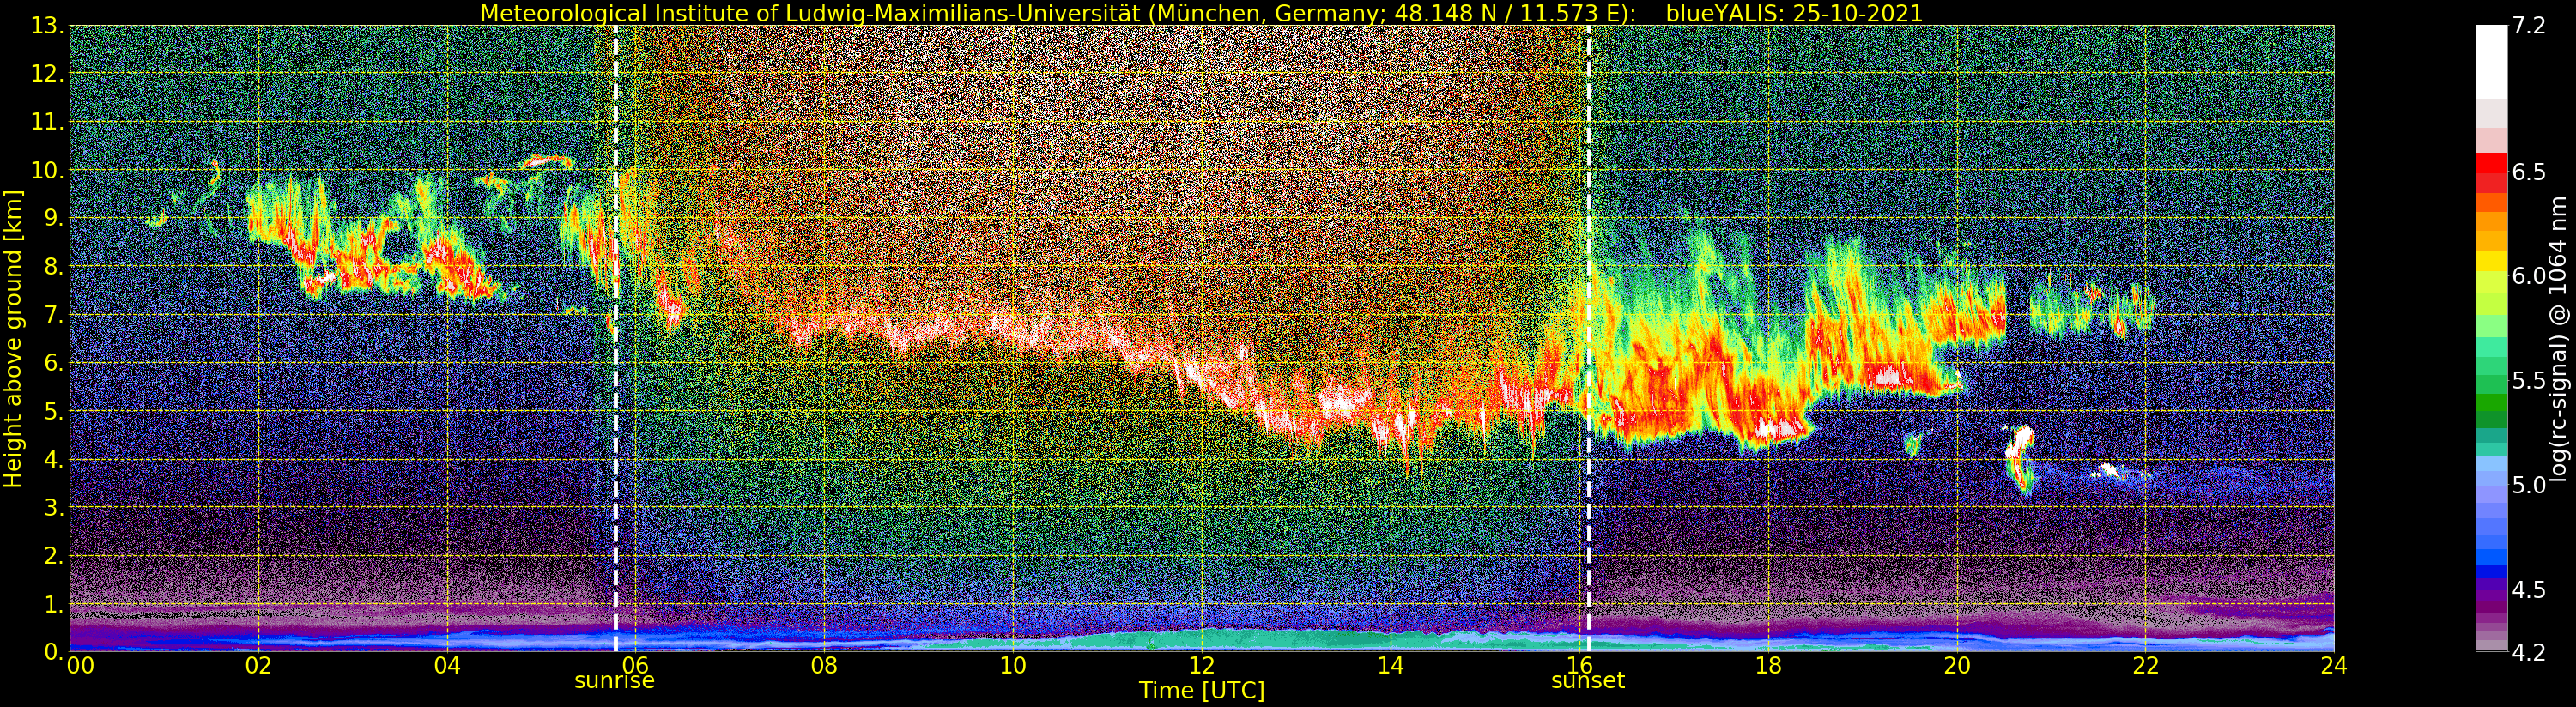
Task: Select the time-axis tick label '12'
Action: point(1201,666)
